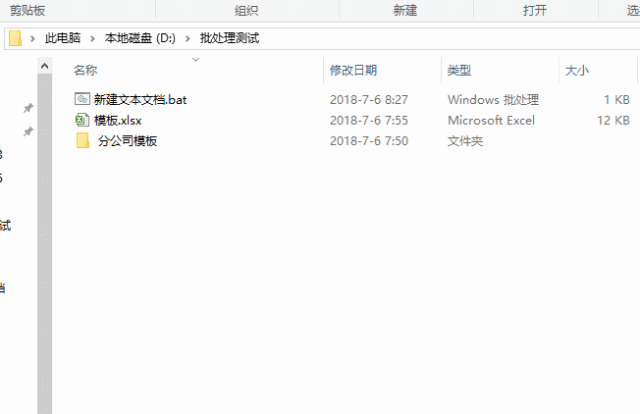The height and width of the screenshot is (414, 640).
Task: Click the pin icon beside 模板.xlsx row
Action: [x=28, y=131]
